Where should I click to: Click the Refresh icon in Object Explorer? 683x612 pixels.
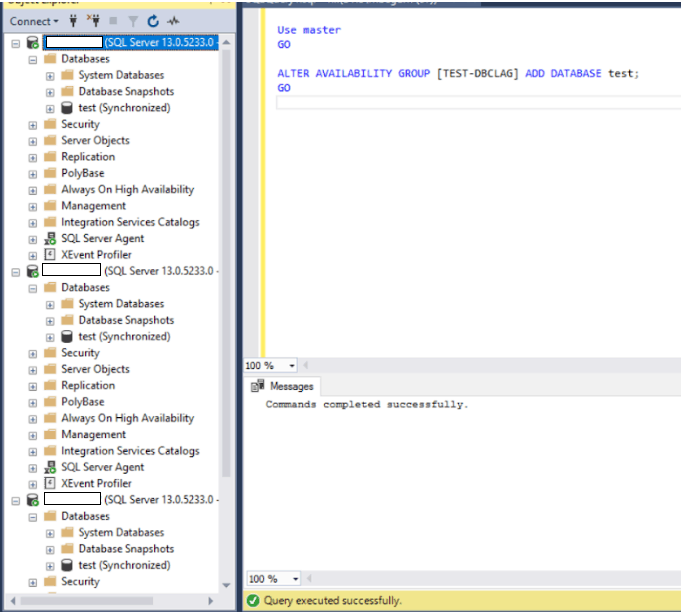point(153,21)
